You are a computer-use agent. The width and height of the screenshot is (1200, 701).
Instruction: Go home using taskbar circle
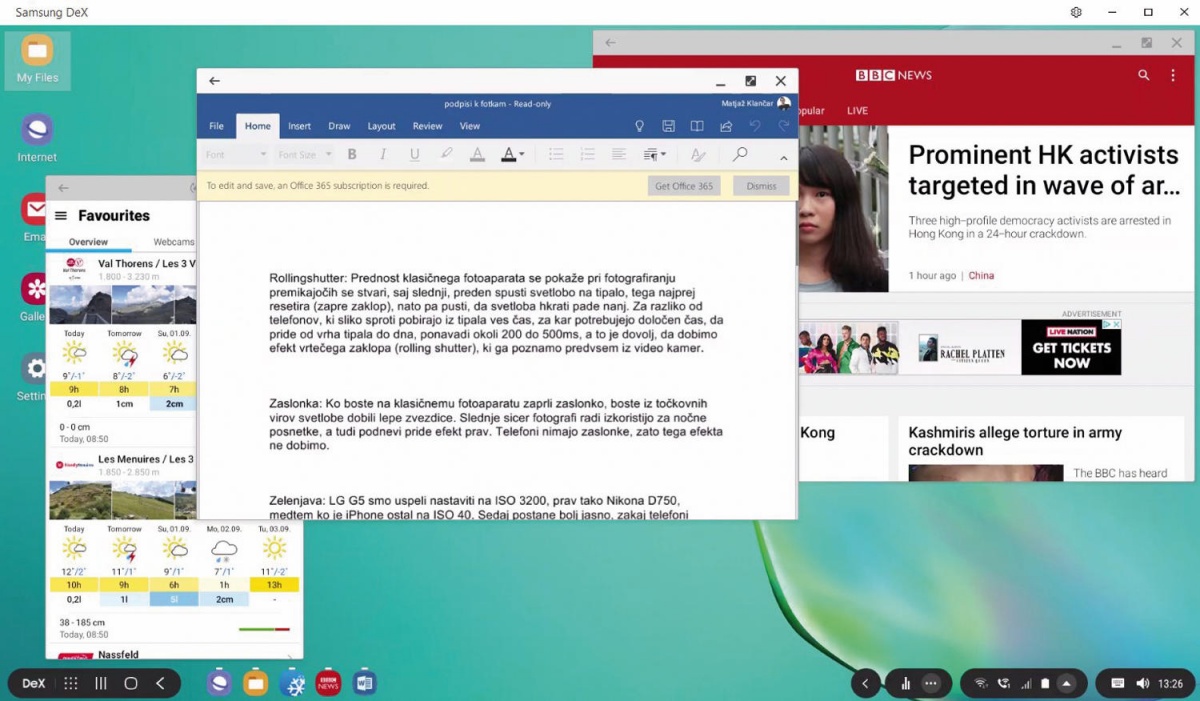130,683
